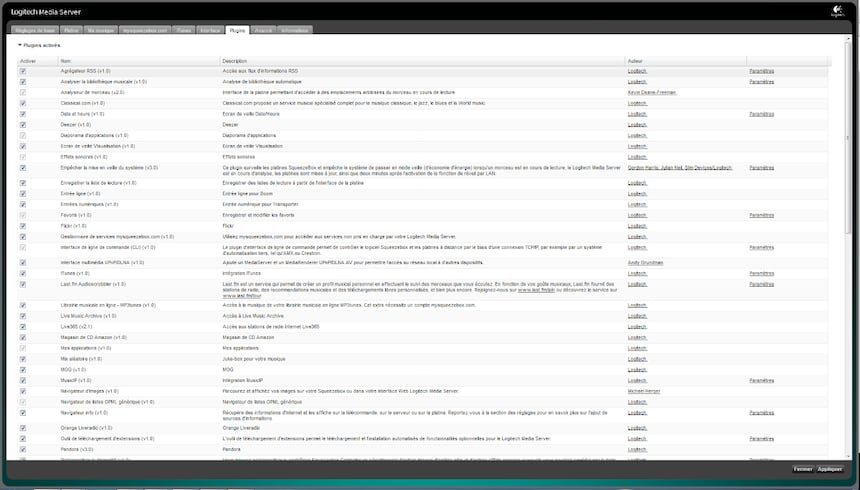Uncheck the Orange Liveradio plugin

[x=23, y=428]
